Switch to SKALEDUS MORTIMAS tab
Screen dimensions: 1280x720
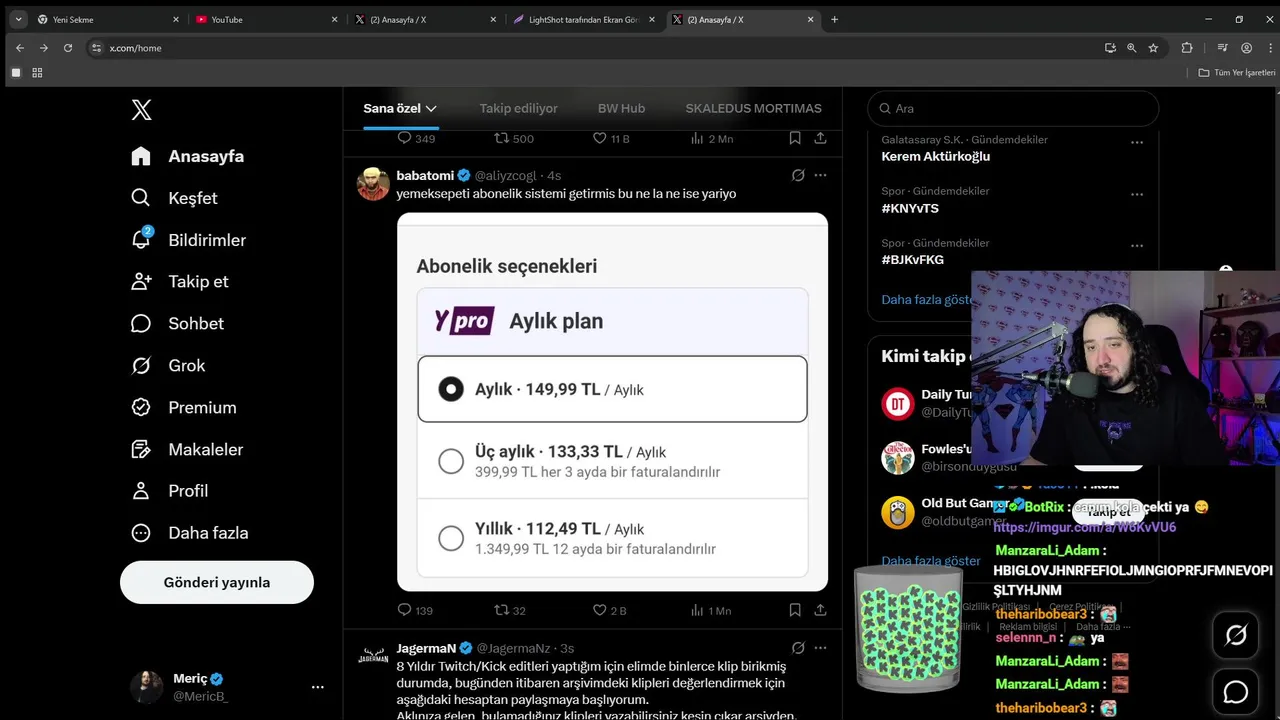click(753, 108)
